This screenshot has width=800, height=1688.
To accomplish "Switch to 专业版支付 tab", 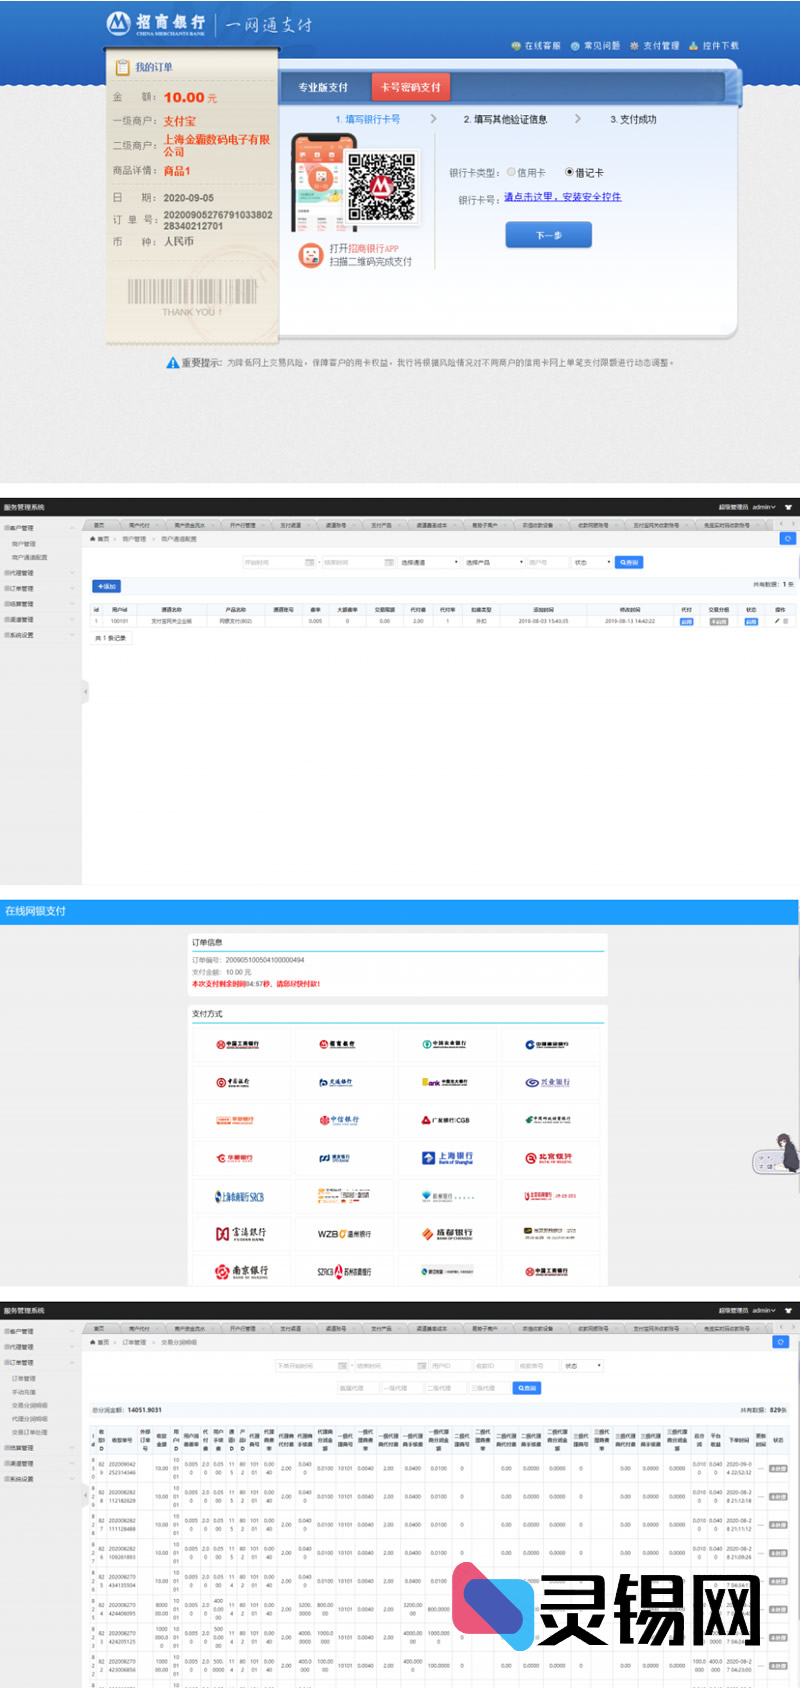I will click(323, 87).
